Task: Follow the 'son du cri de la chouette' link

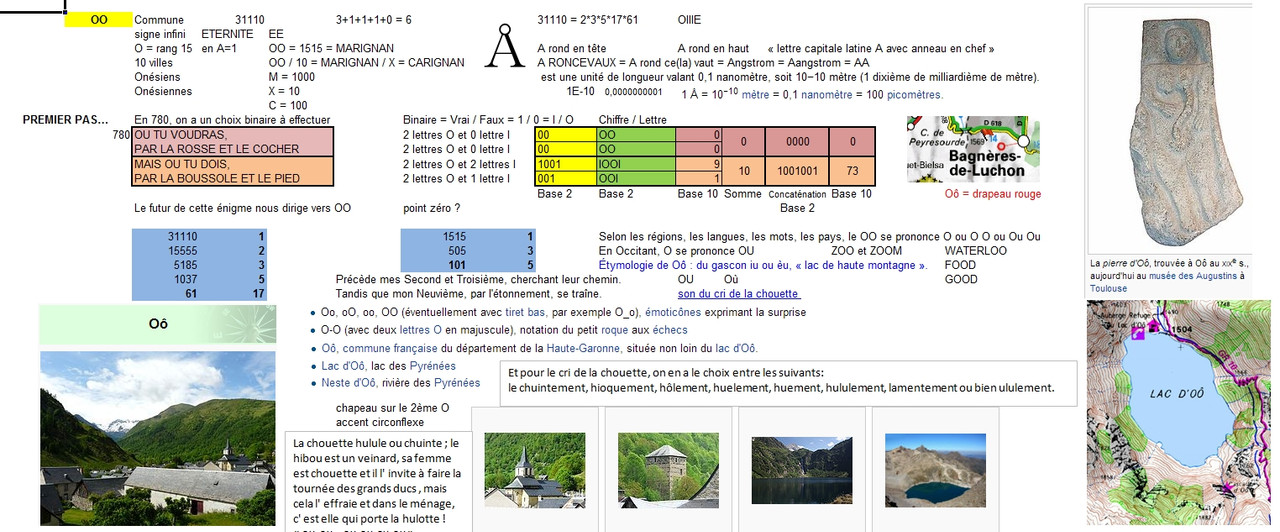Action: coord(738,294)
